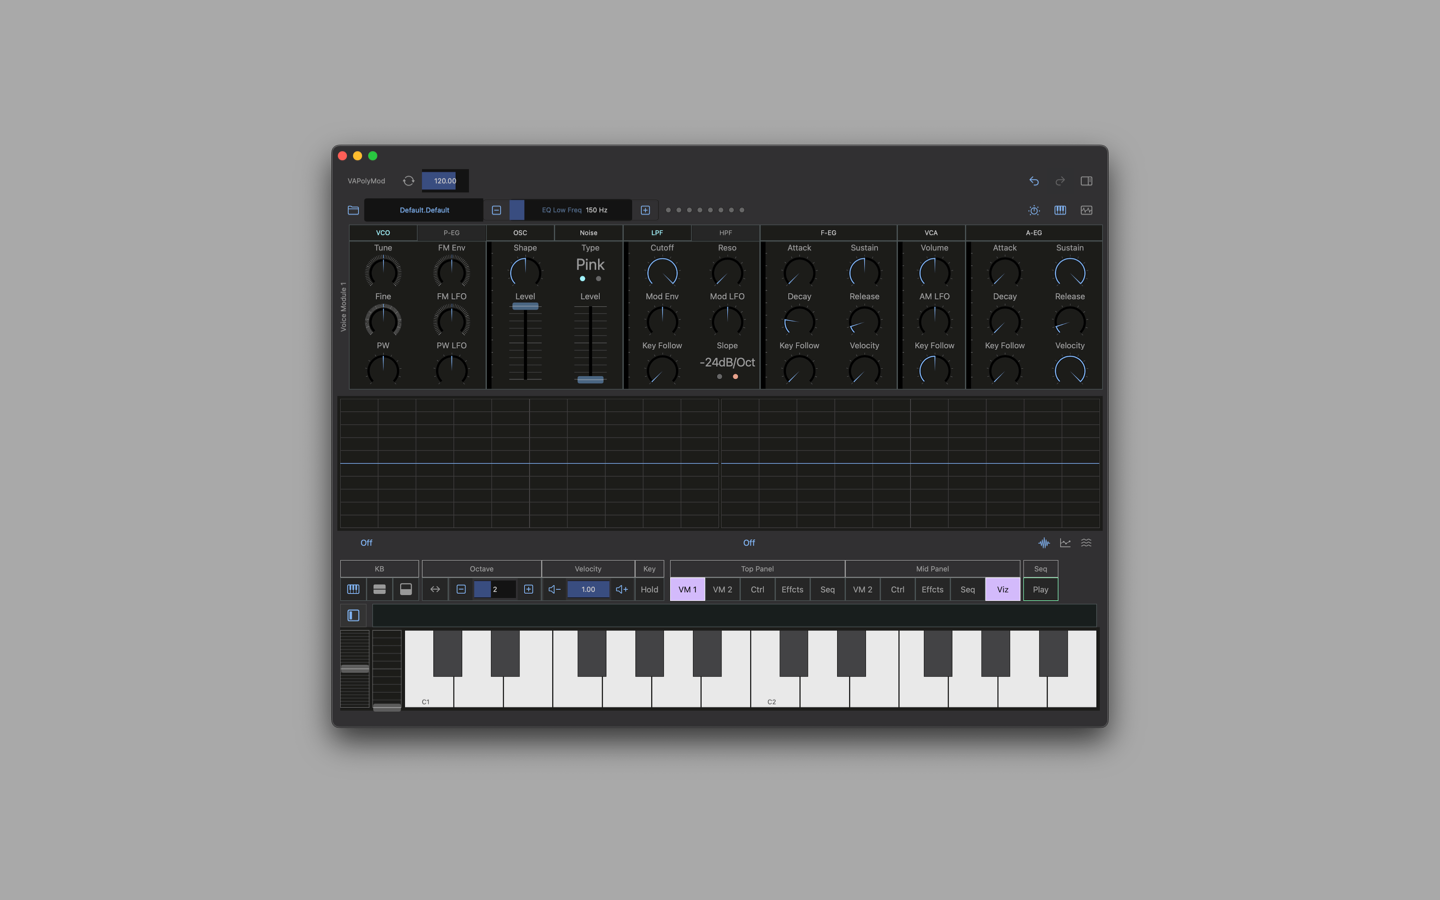1440x900 pixels.
Task: Toggle the Hold key button
Action: coord(649,589)
